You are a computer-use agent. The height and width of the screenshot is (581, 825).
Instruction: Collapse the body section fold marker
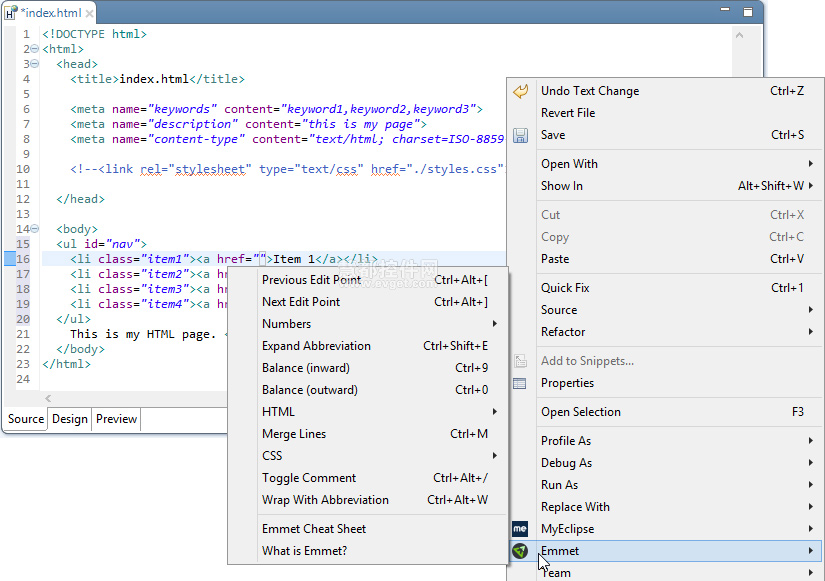[x=35, y=229]
